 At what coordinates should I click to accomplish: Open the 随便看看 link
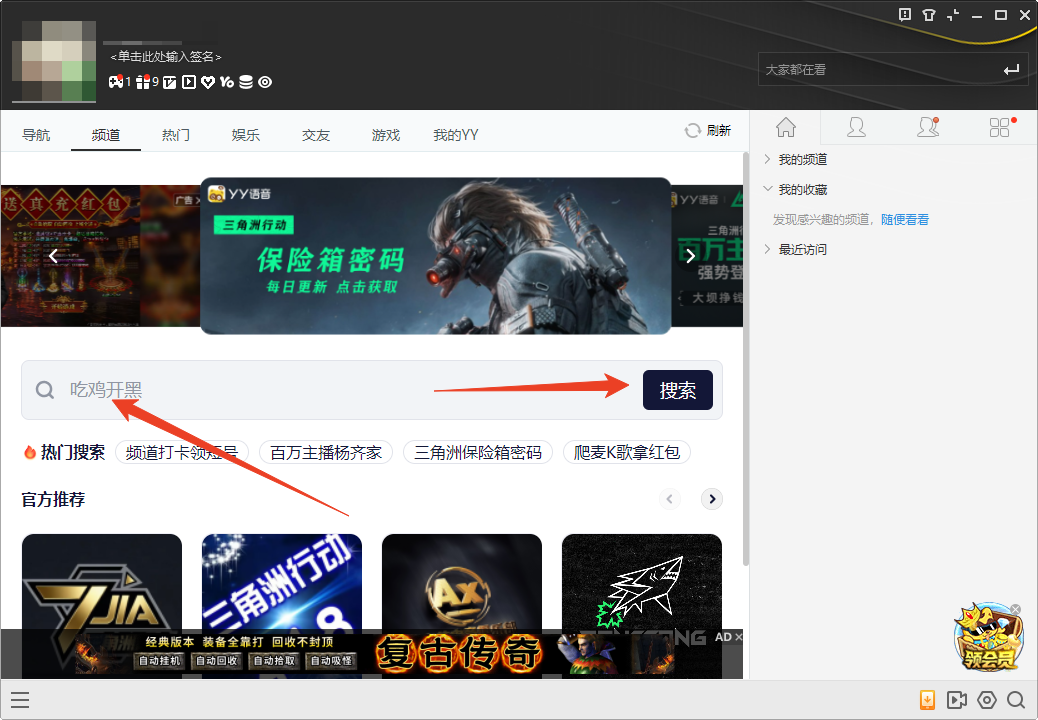pyautogui.click(x=904, y=220)
